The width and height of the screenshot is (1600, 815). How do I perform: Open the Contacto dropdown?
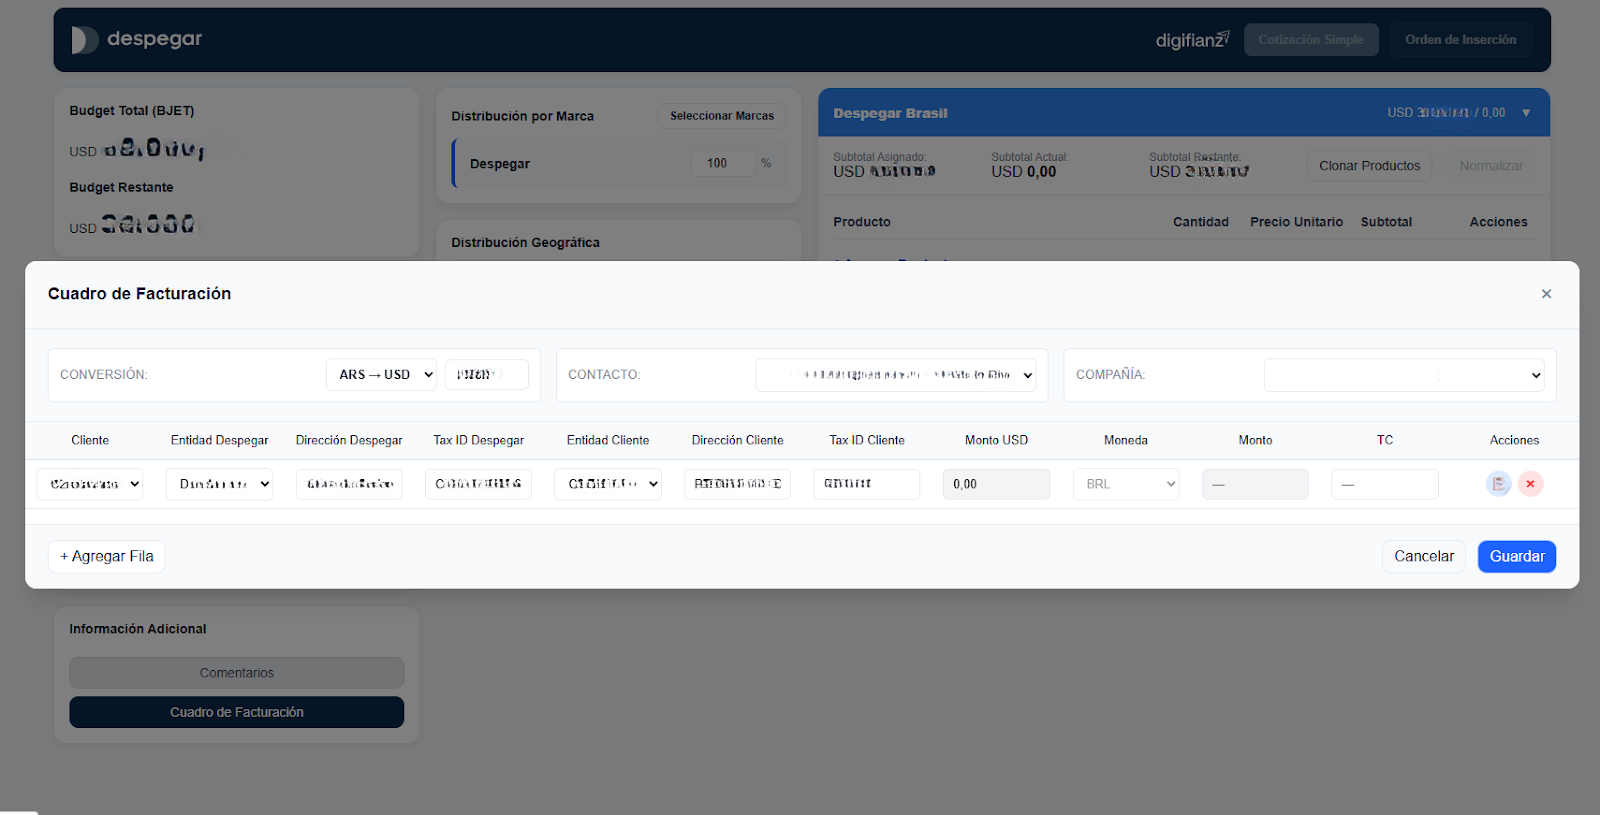tap(896, 375)
